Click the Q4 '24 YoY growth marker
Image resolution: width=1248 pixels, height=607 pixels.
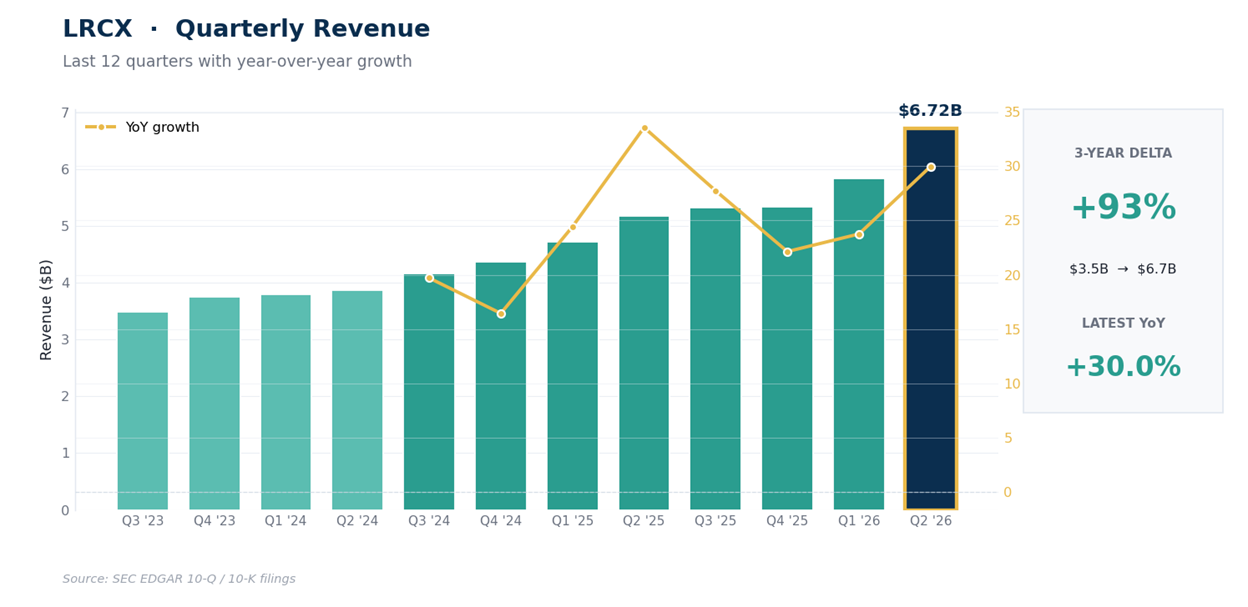(x=501, y=314)
